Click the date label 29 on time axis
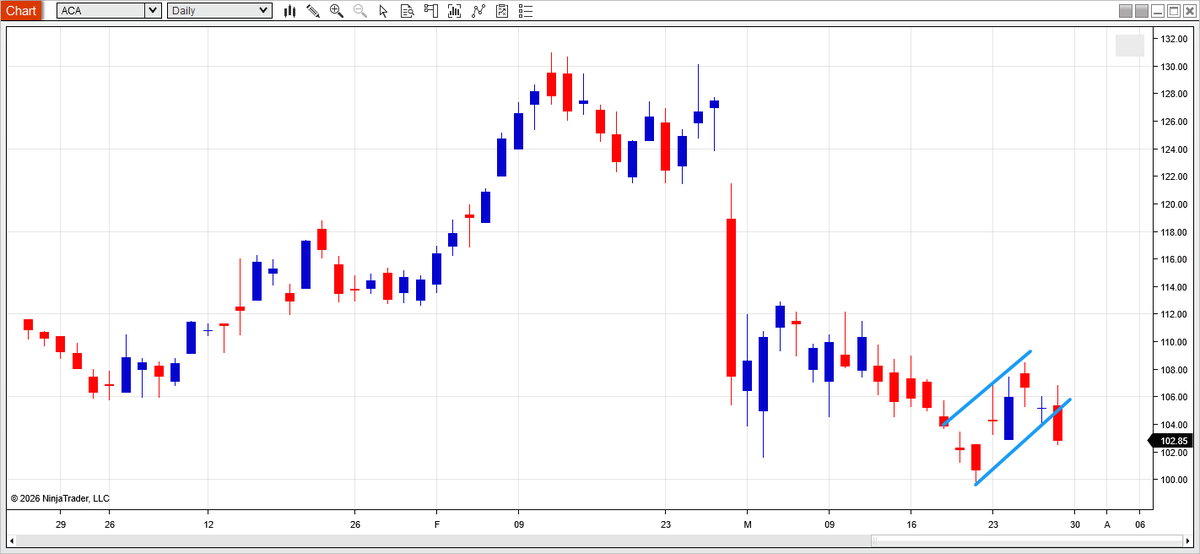The height and width of the screenshot is (554, 1200). tap(61, 524)
